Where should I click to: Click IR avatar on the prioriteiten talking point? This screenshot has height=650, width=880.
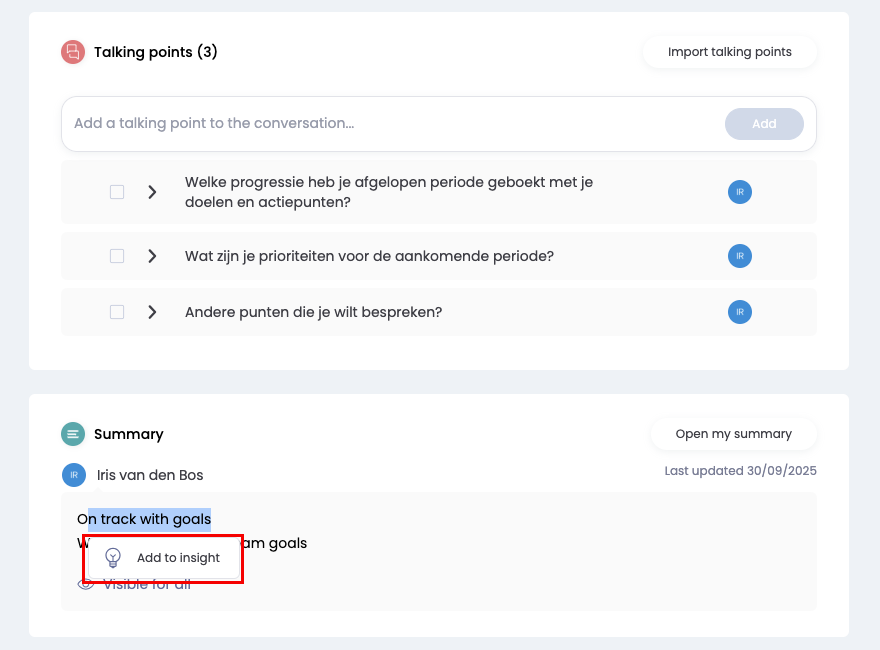click(740, 256)
